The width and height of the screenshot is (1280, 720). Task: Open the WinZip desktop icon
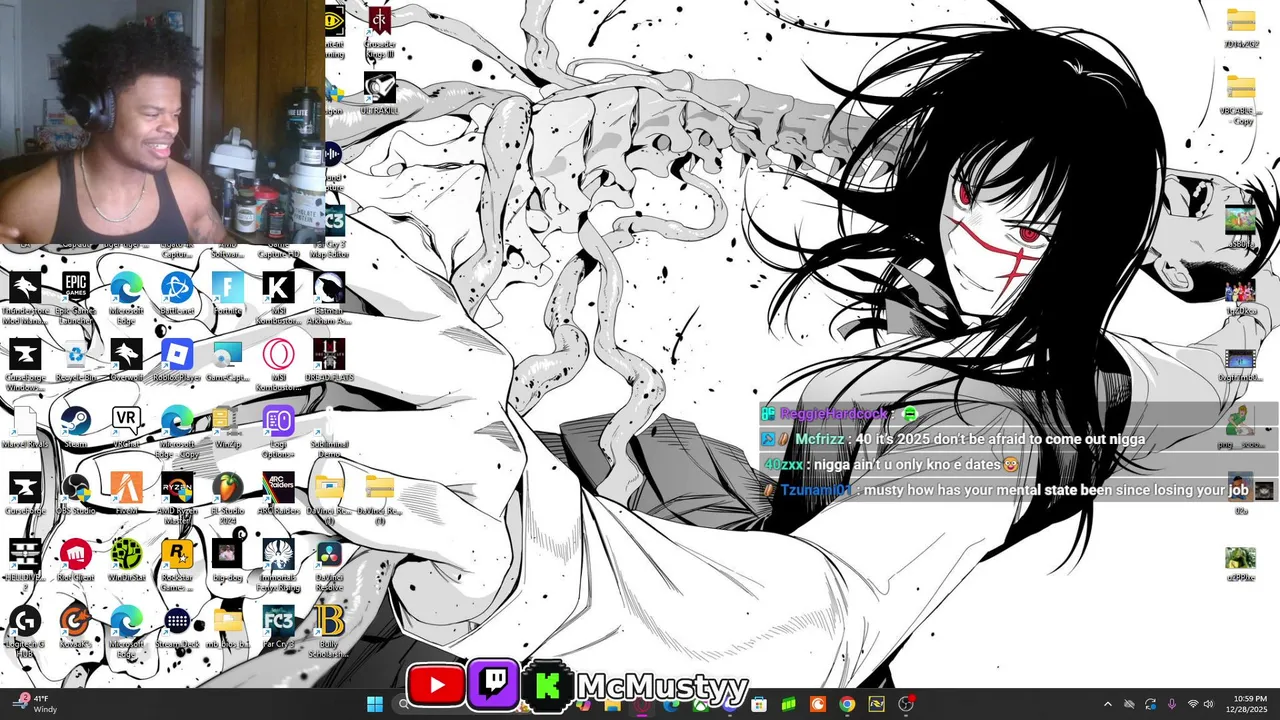228,428
